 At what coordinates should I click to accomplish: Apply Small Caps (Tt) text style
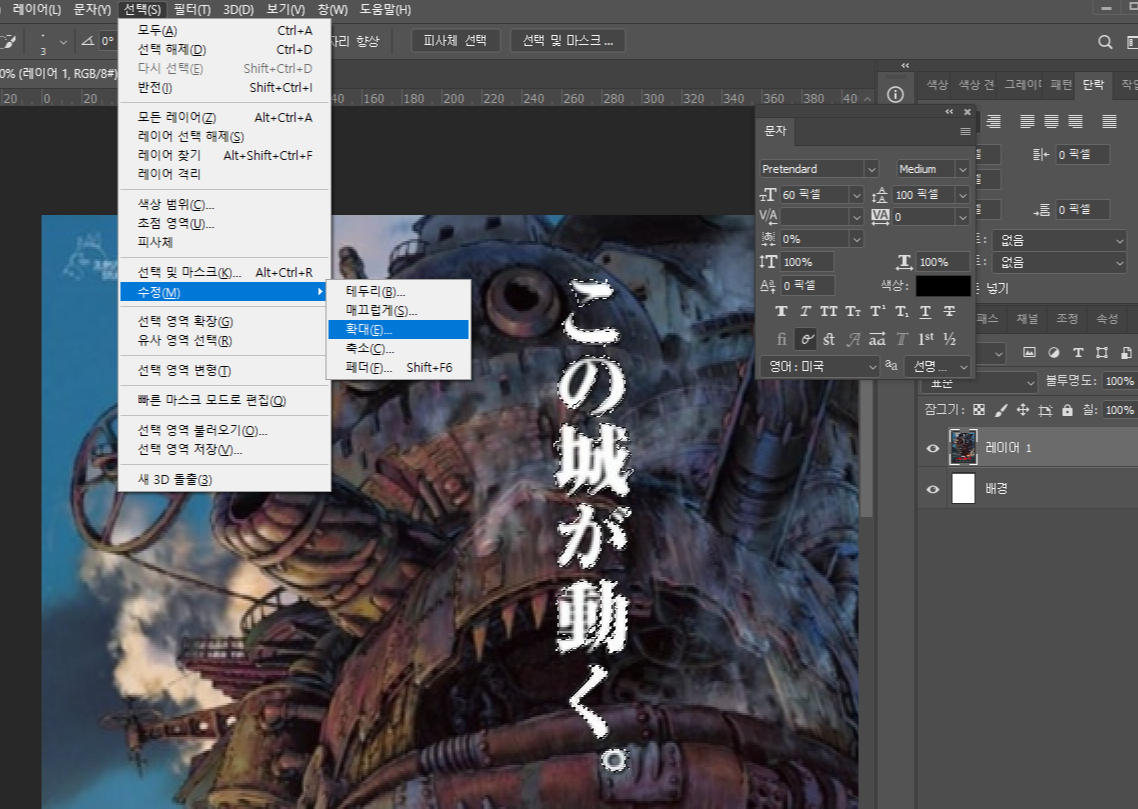853,311
